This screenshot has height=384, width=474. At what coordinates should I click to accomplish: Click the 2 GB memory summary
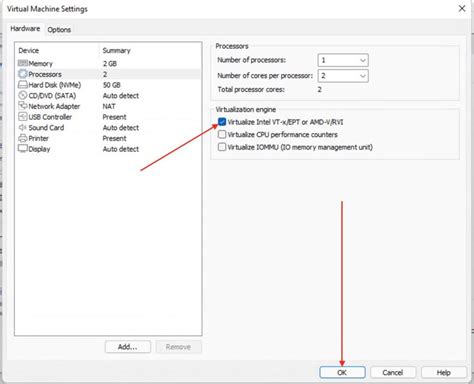click(x=110, y=64)
